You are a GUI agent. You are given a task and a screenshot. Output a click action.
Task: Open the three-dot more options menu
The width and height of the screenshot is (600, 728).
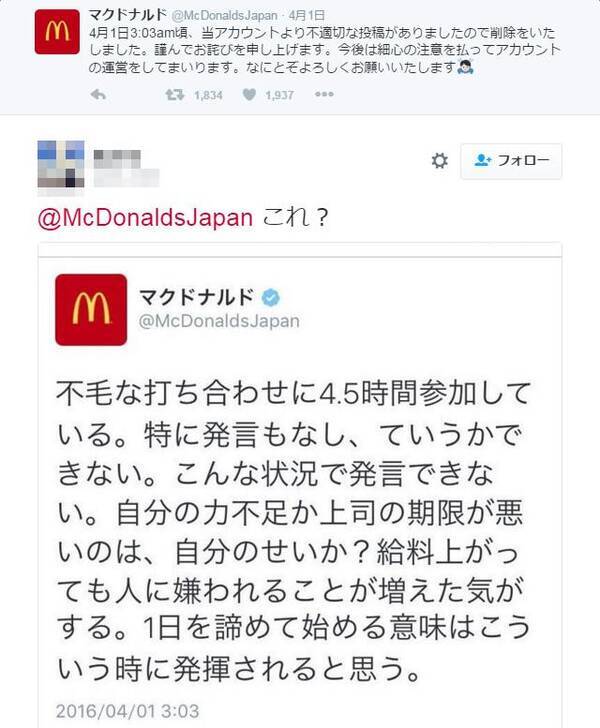point(323,95)
